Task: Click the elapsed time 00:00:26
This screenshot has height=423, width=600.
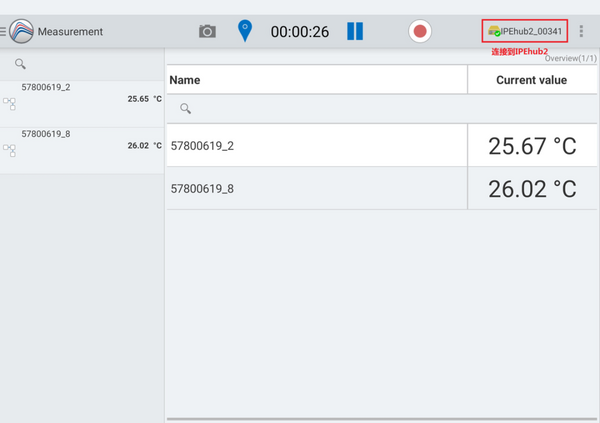Action: coord(300,32)
